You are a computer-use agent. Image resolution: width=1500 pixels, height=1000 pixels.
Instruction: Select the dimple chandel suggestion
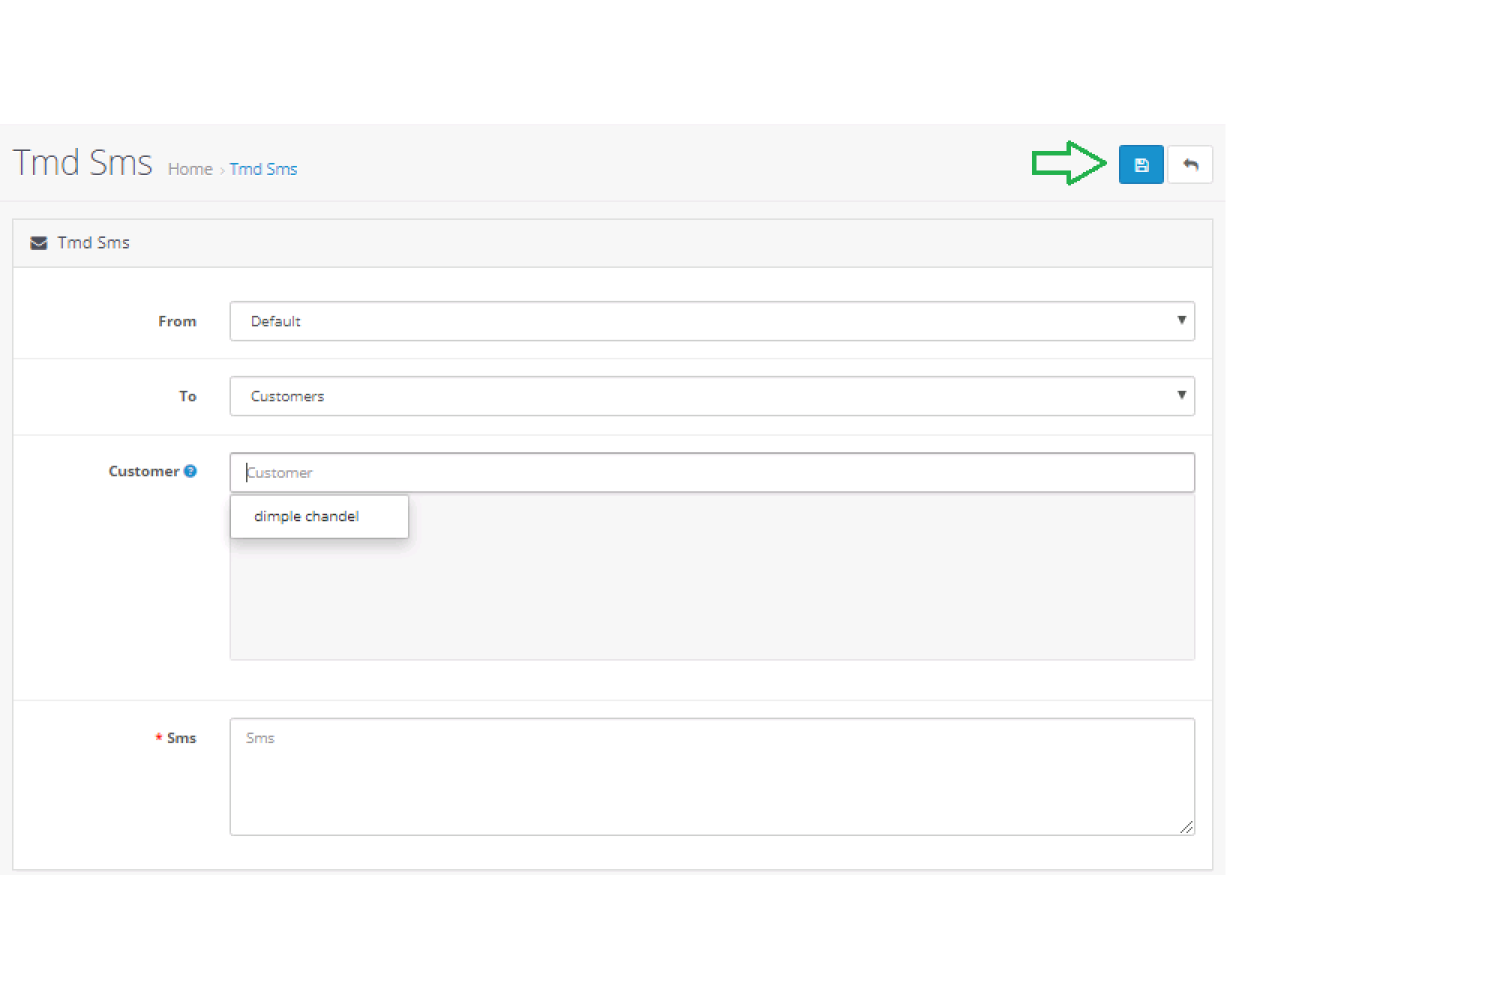(x=319, y=516)
